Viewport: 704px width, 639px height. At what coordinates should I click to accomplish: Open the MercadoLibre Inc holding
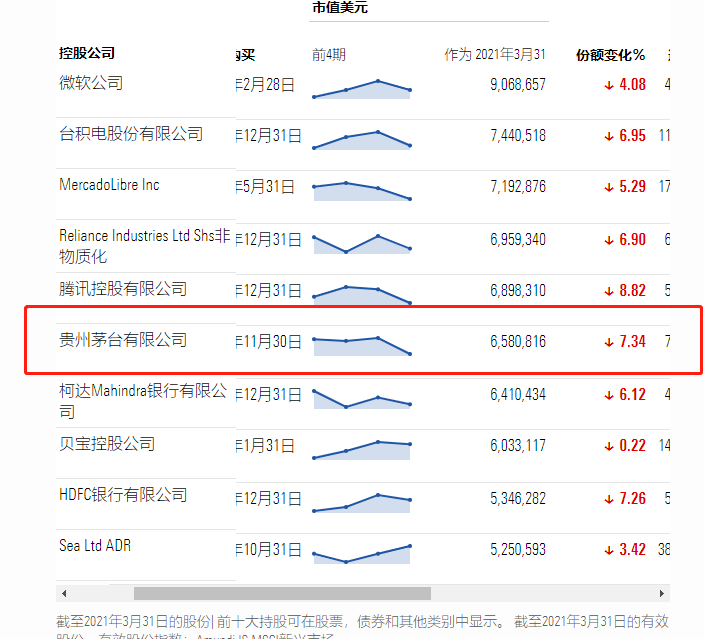point(110,185)
